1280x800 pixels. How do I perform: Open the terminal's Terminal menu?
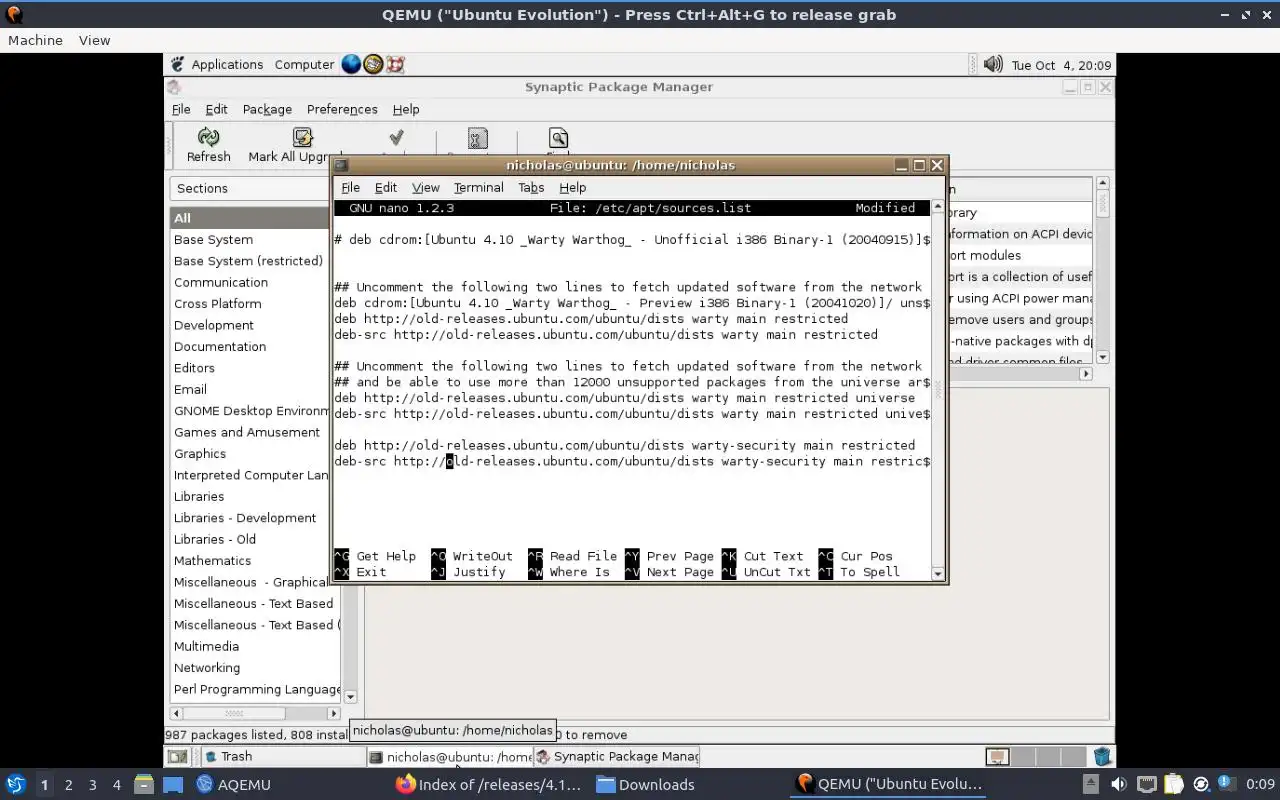click(478, 187)
